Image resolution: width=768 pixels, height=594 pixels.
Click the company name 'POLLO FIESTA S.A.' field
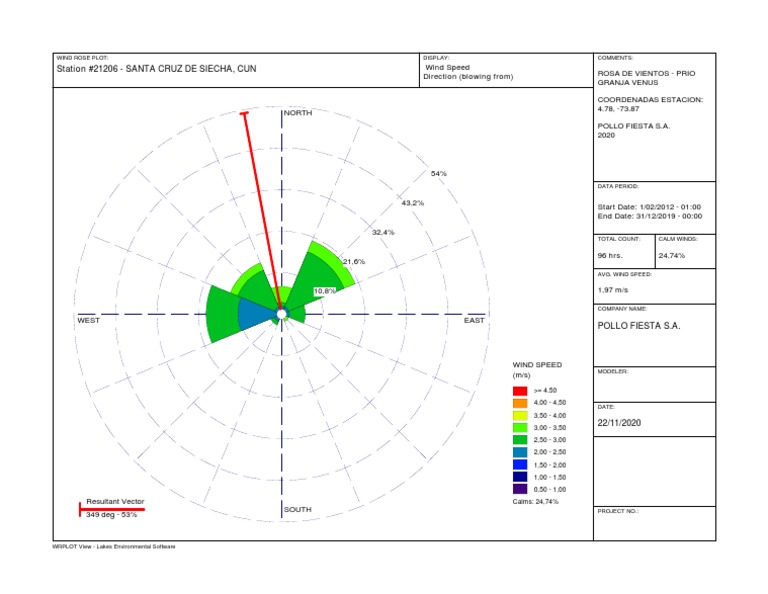pyautogui.click(x=639, y=326)
